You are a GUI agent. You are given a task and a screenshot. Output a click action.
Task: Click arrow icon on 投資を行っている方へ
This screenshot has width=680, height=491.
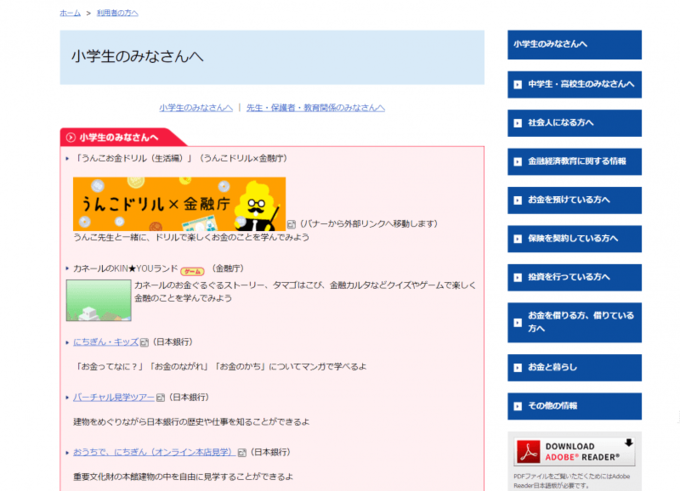coord(518,277)
